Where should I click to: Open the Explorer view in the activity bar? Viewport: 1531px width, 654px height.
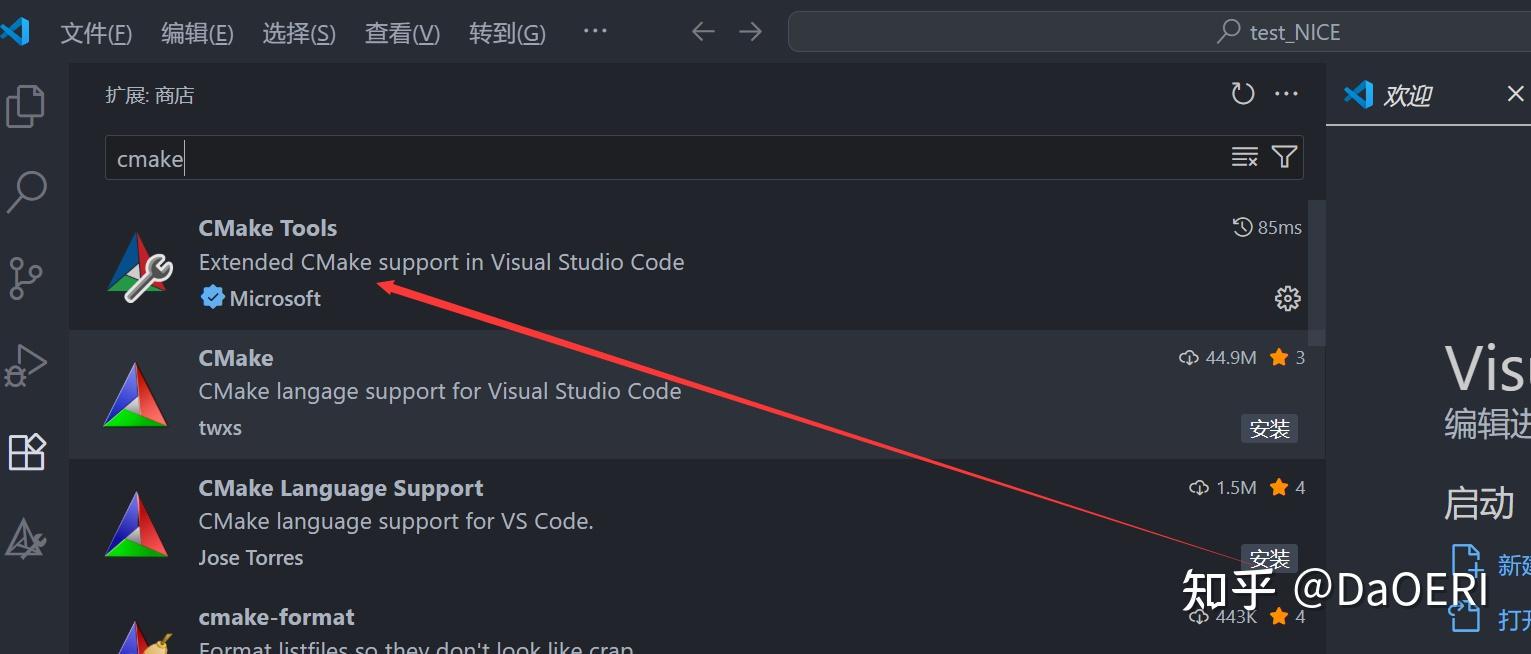pos(25,104)
